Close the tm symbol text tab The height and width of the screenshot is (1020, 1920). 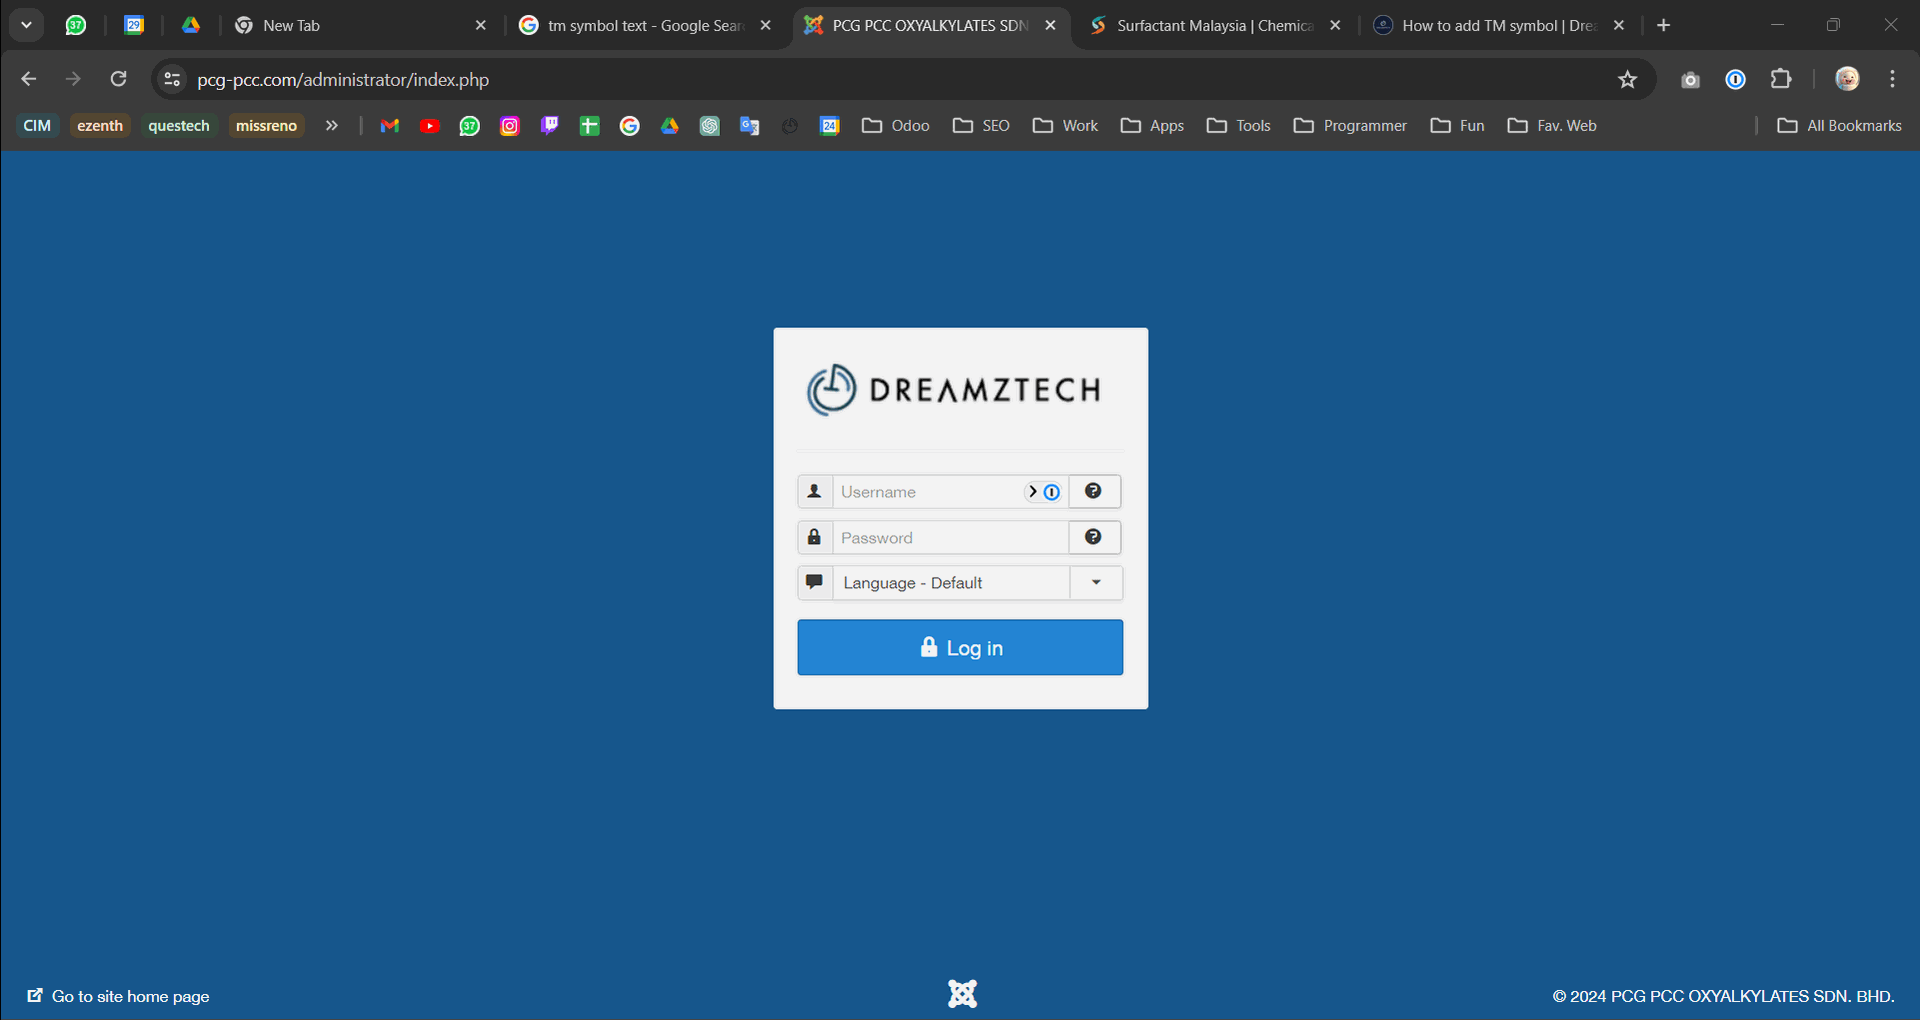coord(766,25)
